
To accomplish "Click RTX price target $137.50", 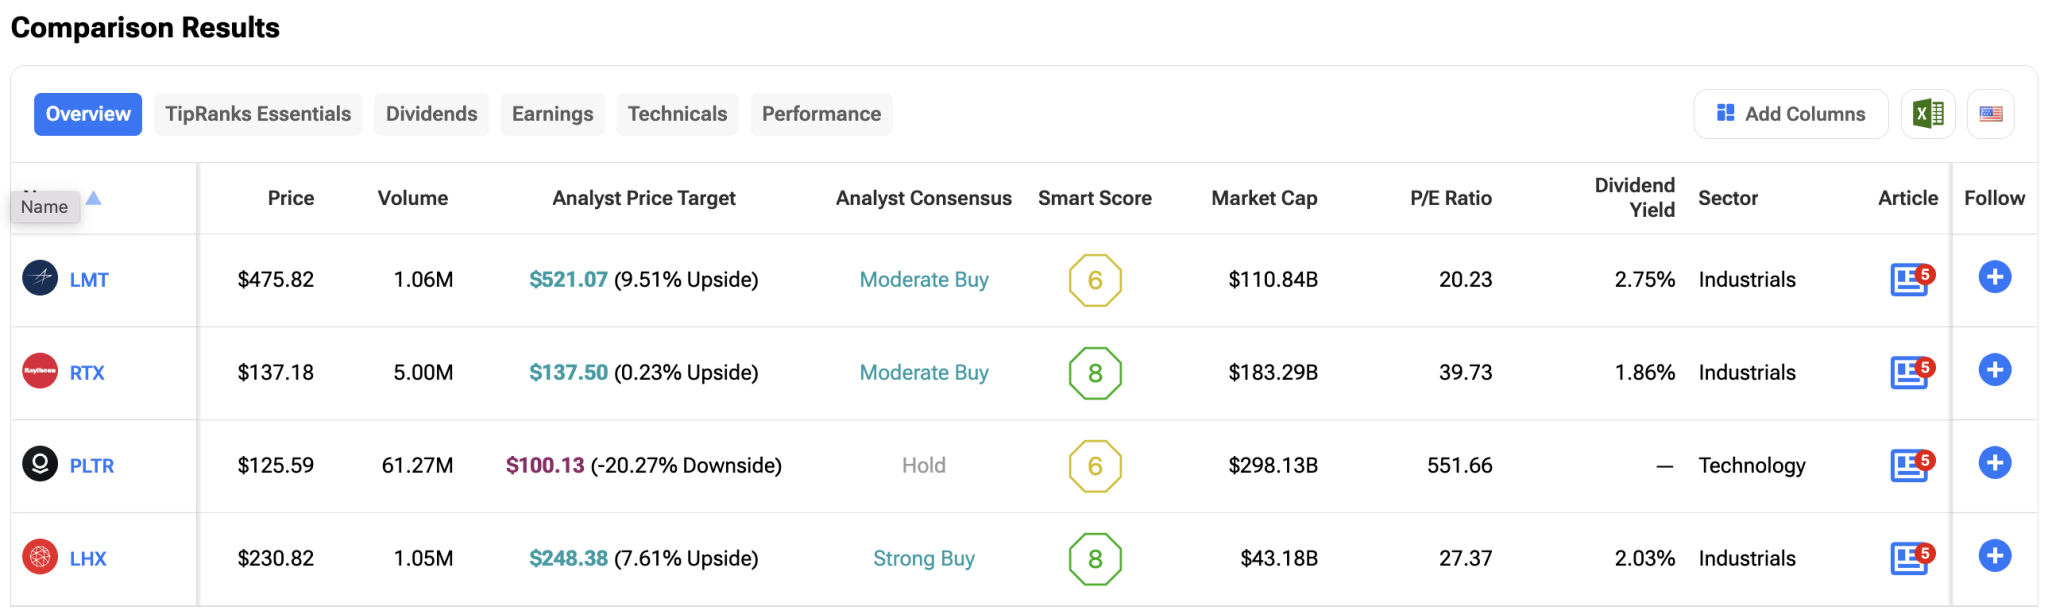I will [568, 373].
